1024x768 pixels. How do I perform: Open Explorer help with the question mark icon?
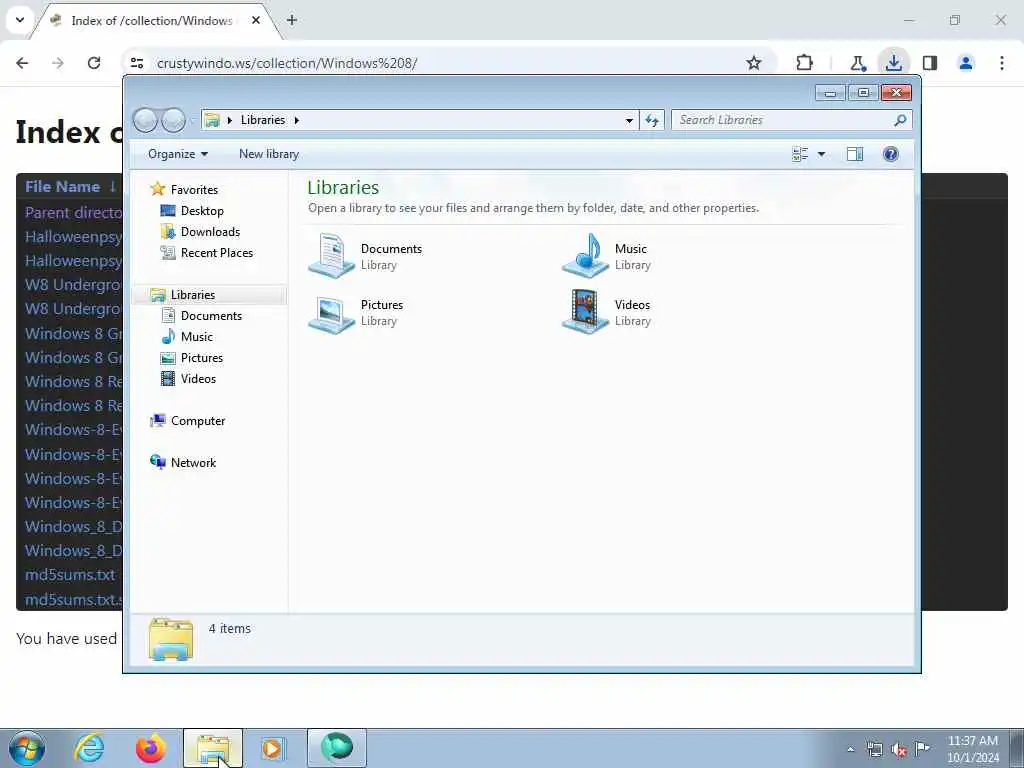[x=890, y=154]
